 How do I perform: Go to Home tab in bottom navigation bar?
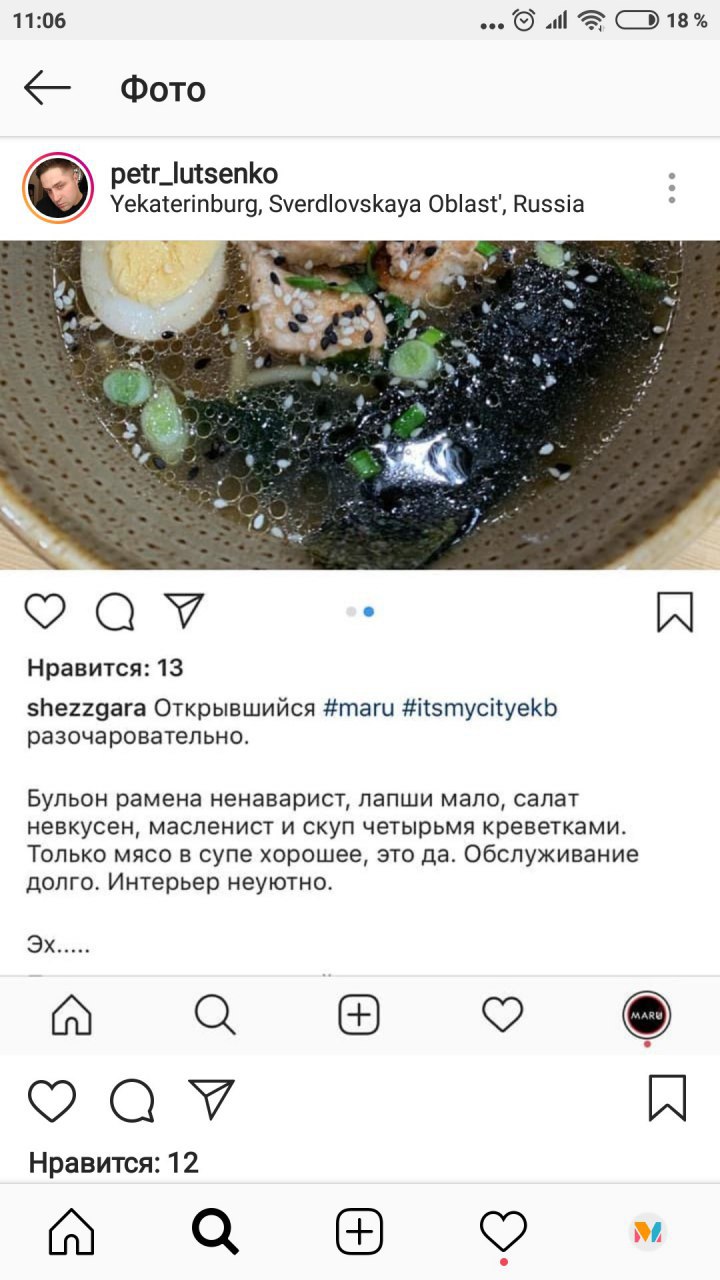[x=72, y=1231]
